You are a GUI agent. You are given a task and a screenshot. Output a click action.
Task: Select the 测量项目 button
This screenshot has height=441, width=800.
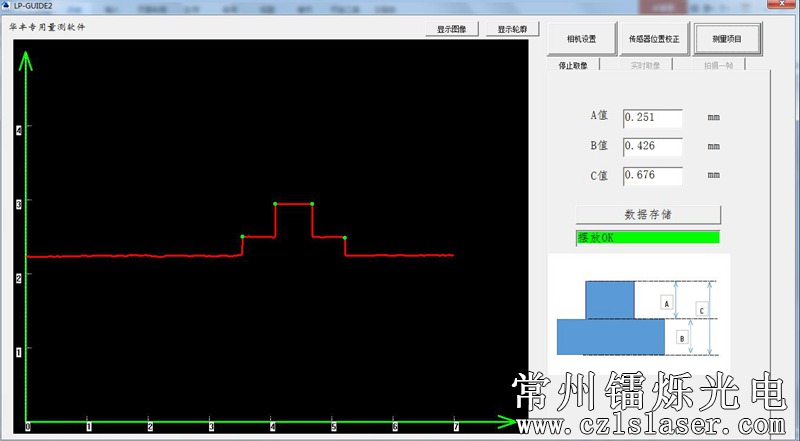pyautogui.click(x=727, y=39)
